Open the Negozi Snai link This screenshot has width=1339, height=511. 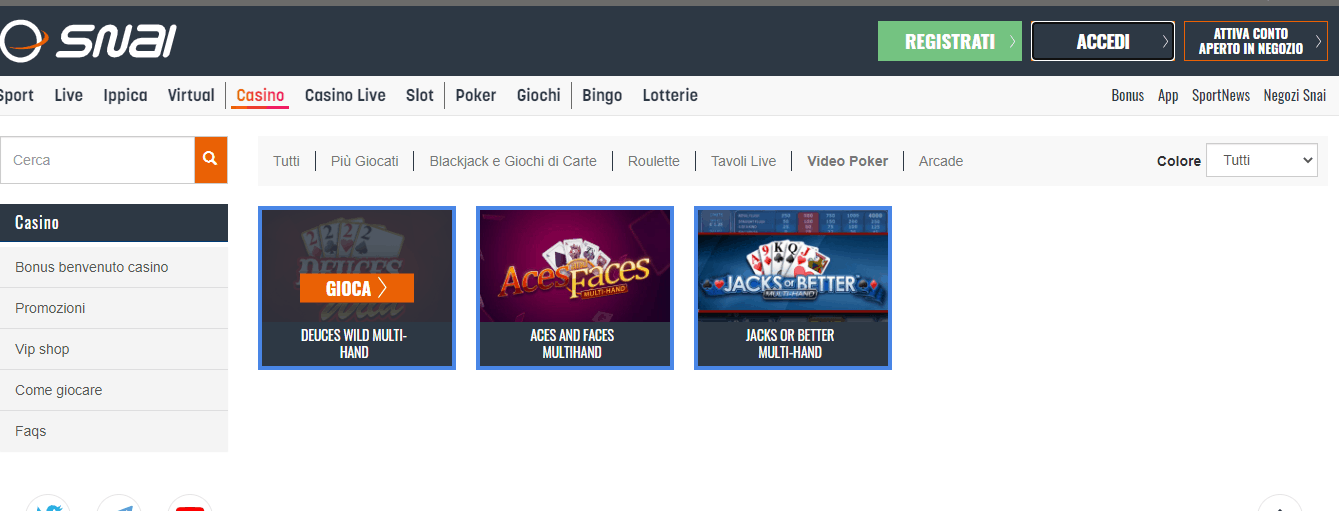pyautogui.click(x=1295, y=95)
